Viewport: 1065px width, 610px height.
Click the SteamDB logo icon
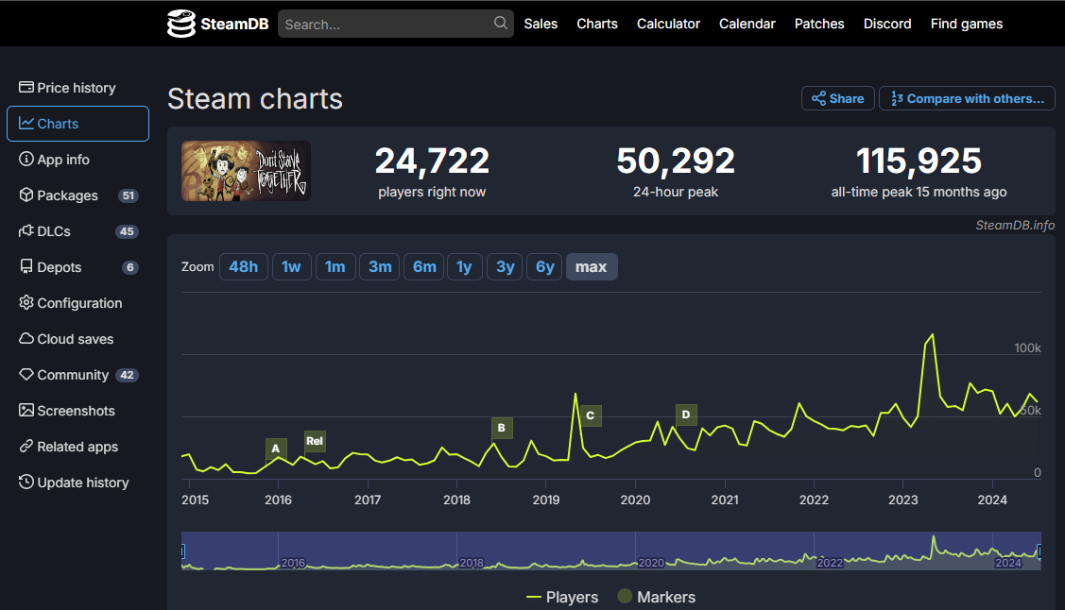coord(181,24)
